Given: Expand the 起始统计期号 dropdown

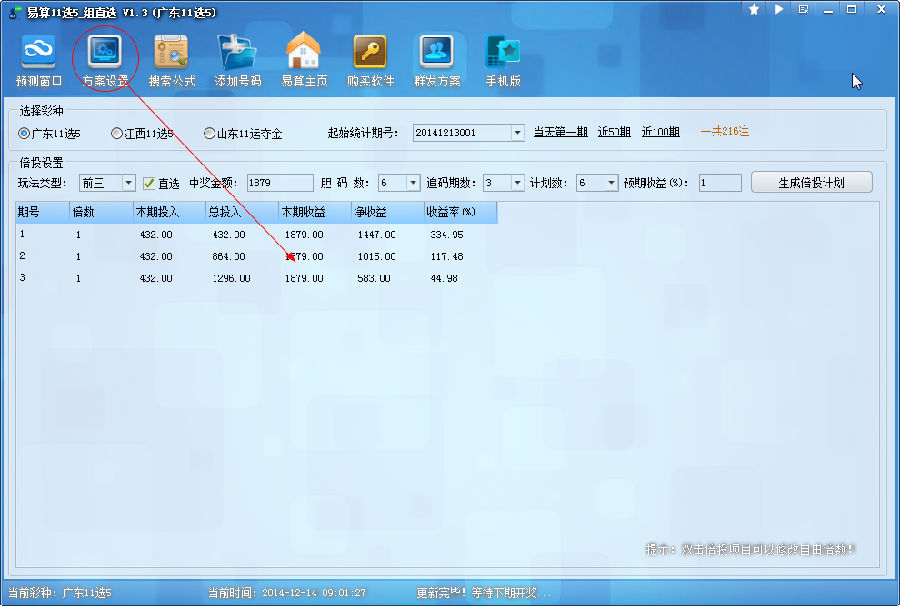Looking at the screenshot, I should click(x=517, y=133).
